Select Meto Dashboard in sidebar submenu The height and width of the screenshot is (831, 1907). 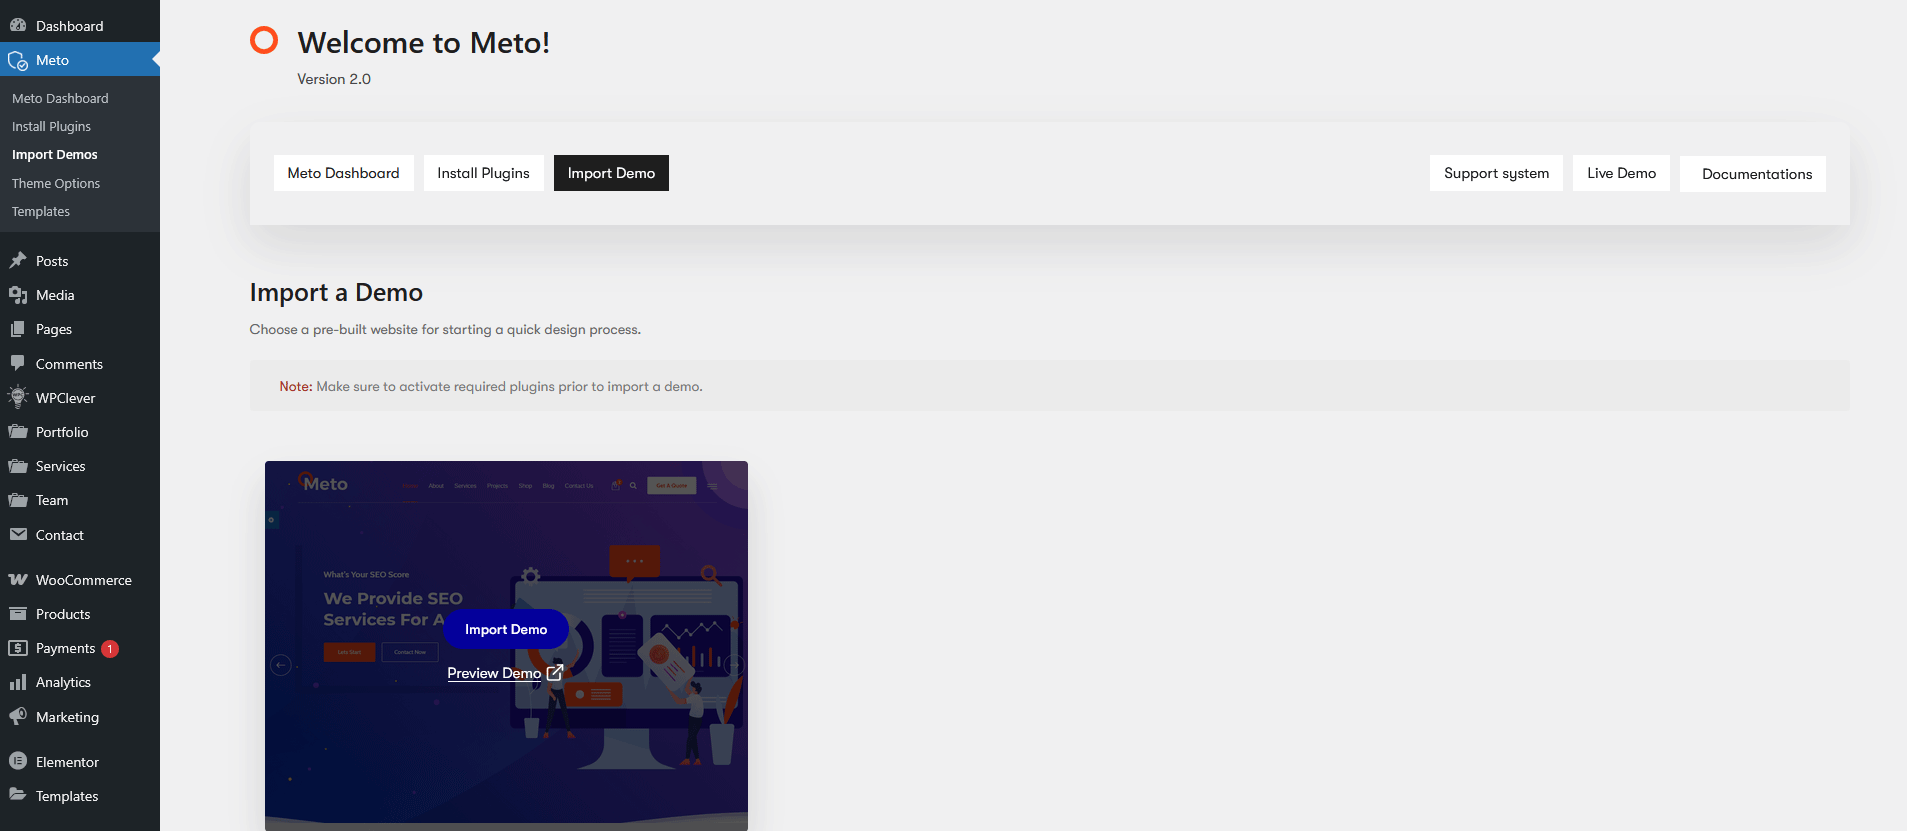click(60, 98)
